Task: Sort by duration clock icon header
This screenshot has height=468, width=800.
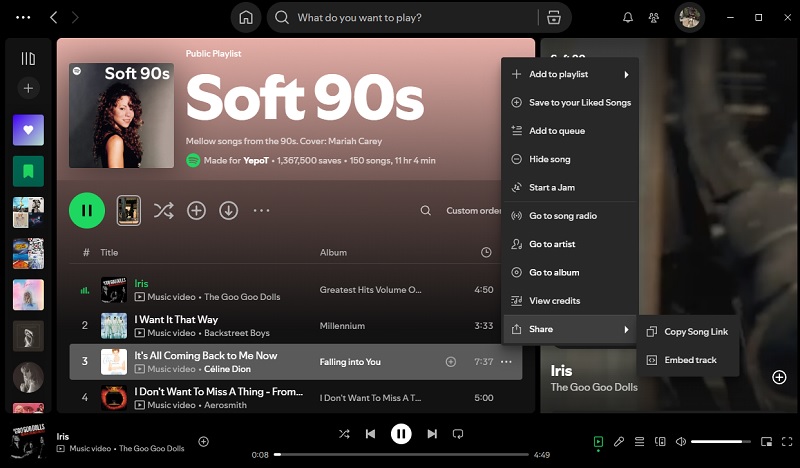Action: click(486, 252)
